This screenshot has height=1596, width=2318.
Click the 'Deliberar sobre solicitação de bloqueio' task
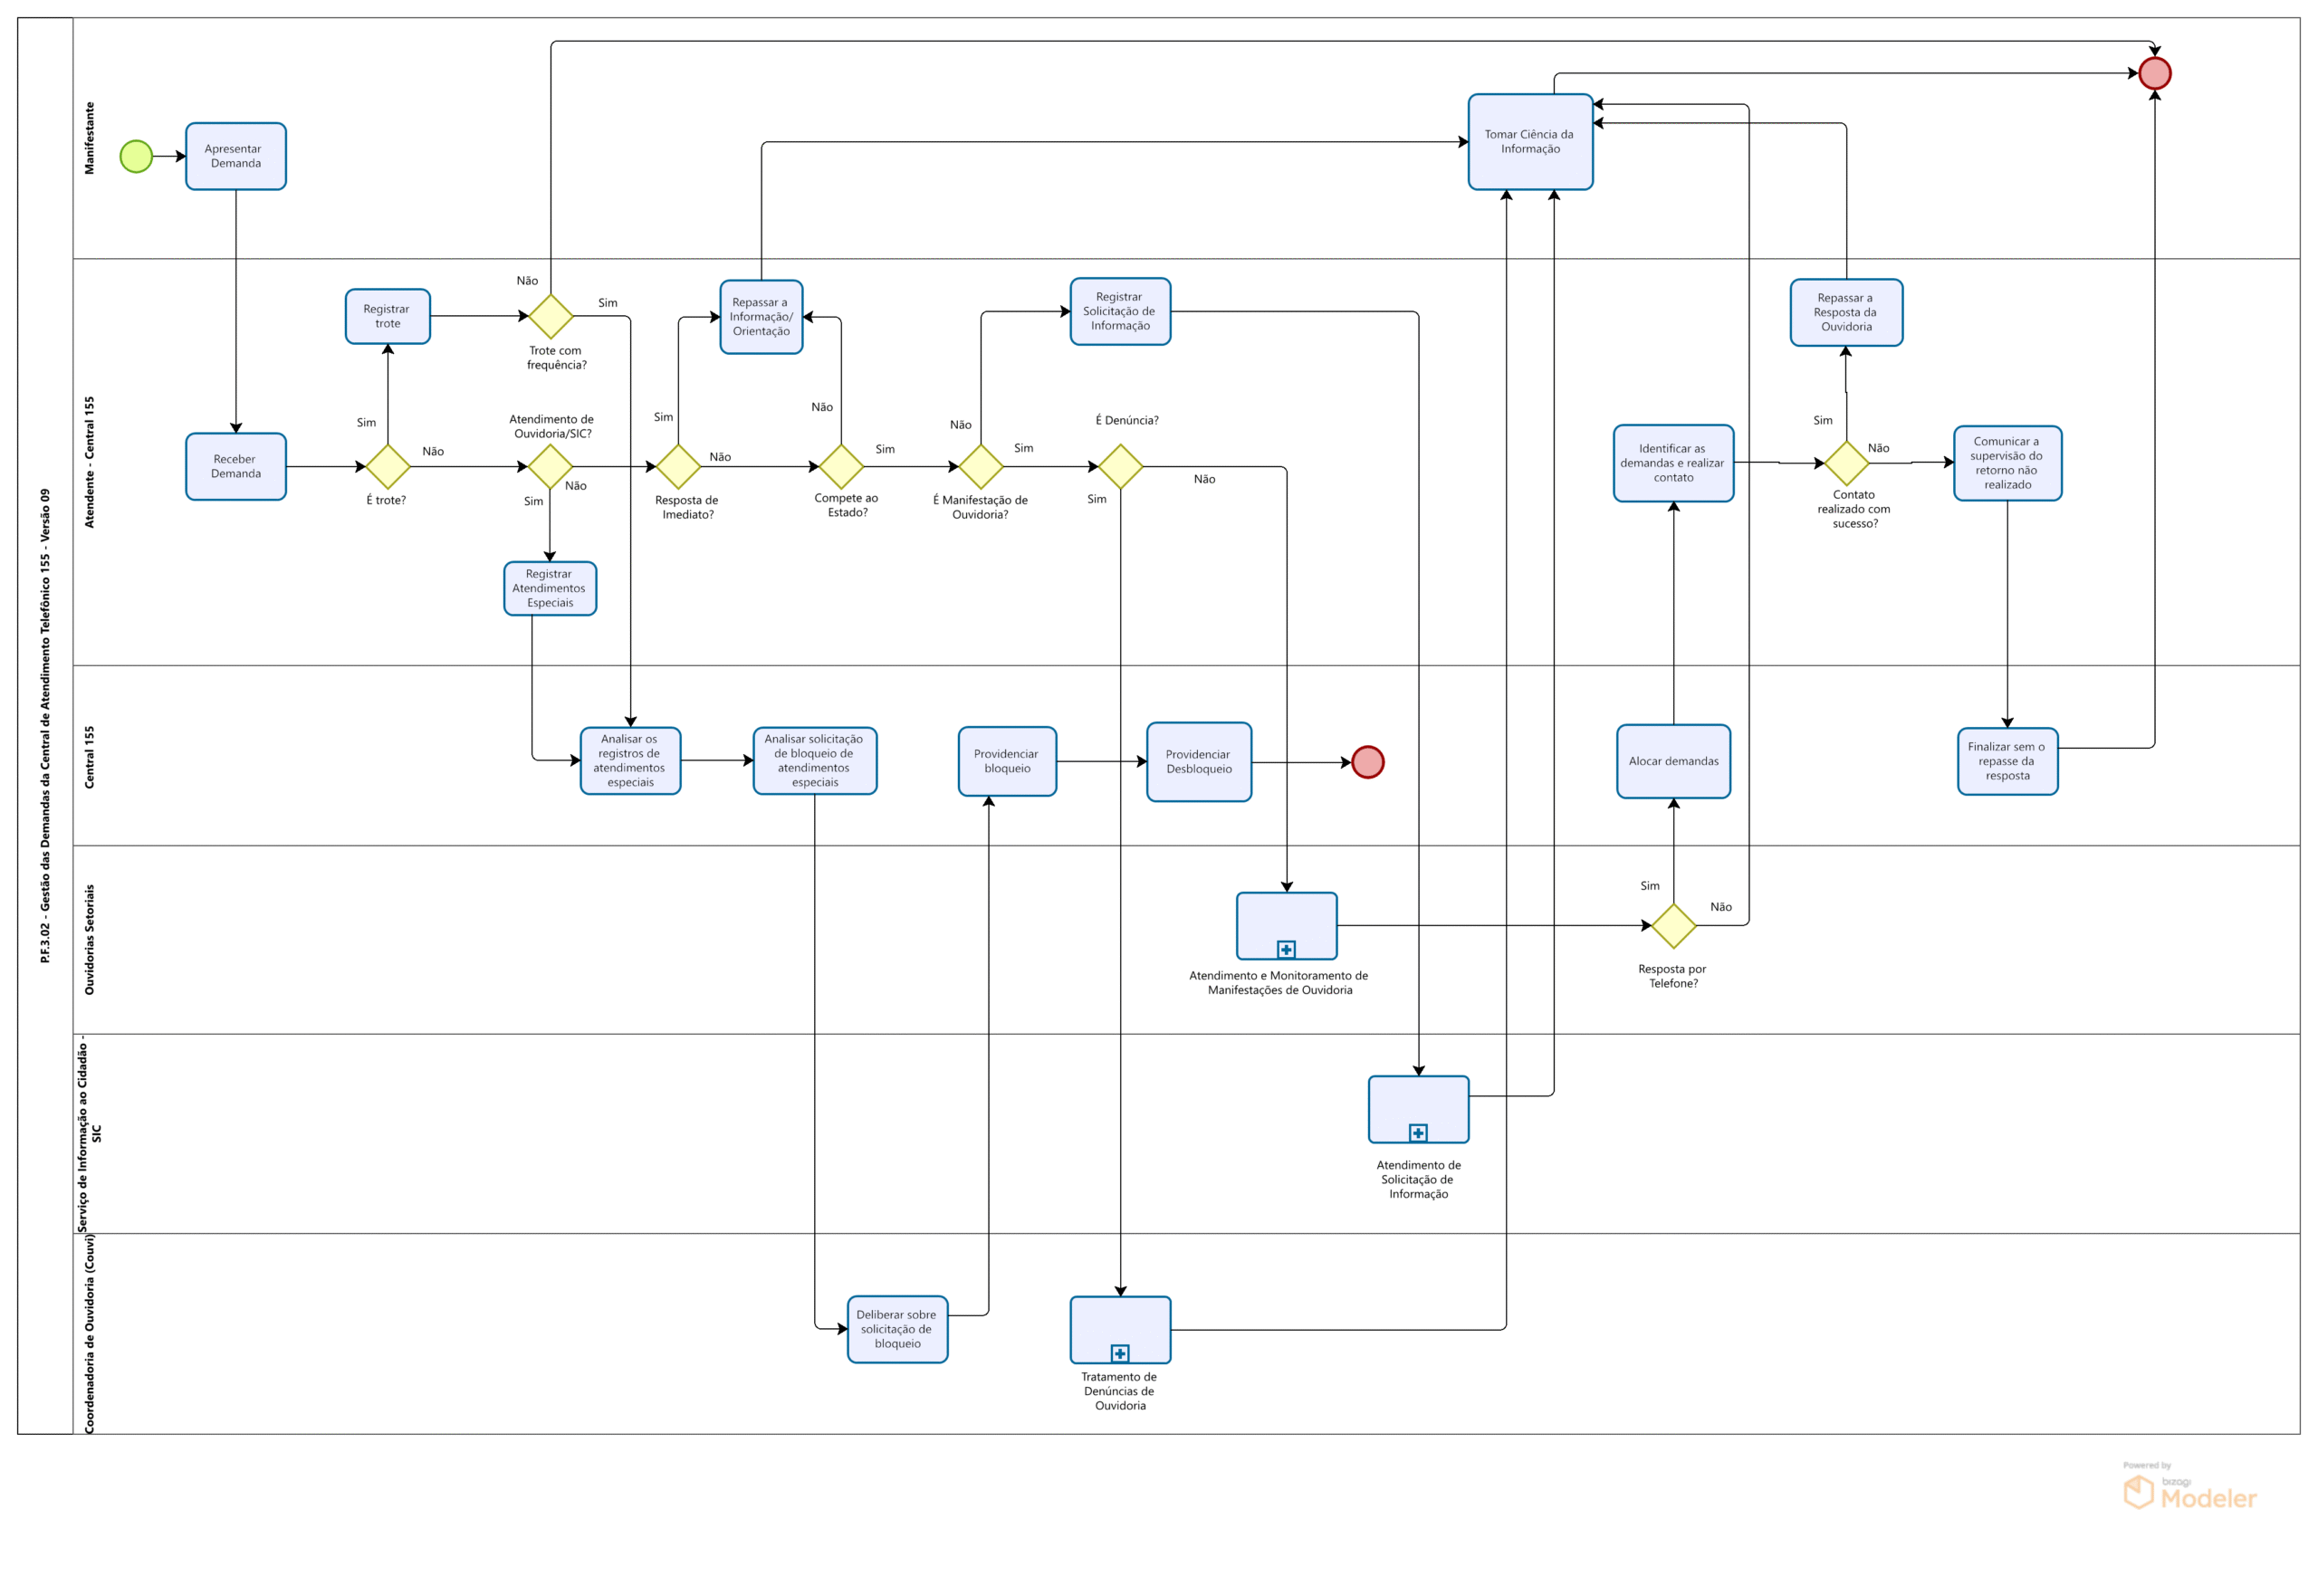897,1329
